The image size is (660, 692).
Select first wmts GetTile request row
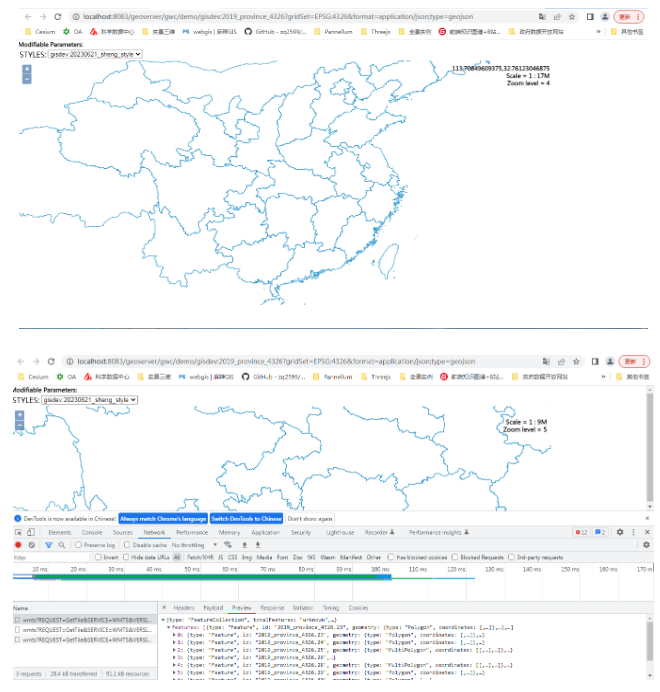[85, 620]
